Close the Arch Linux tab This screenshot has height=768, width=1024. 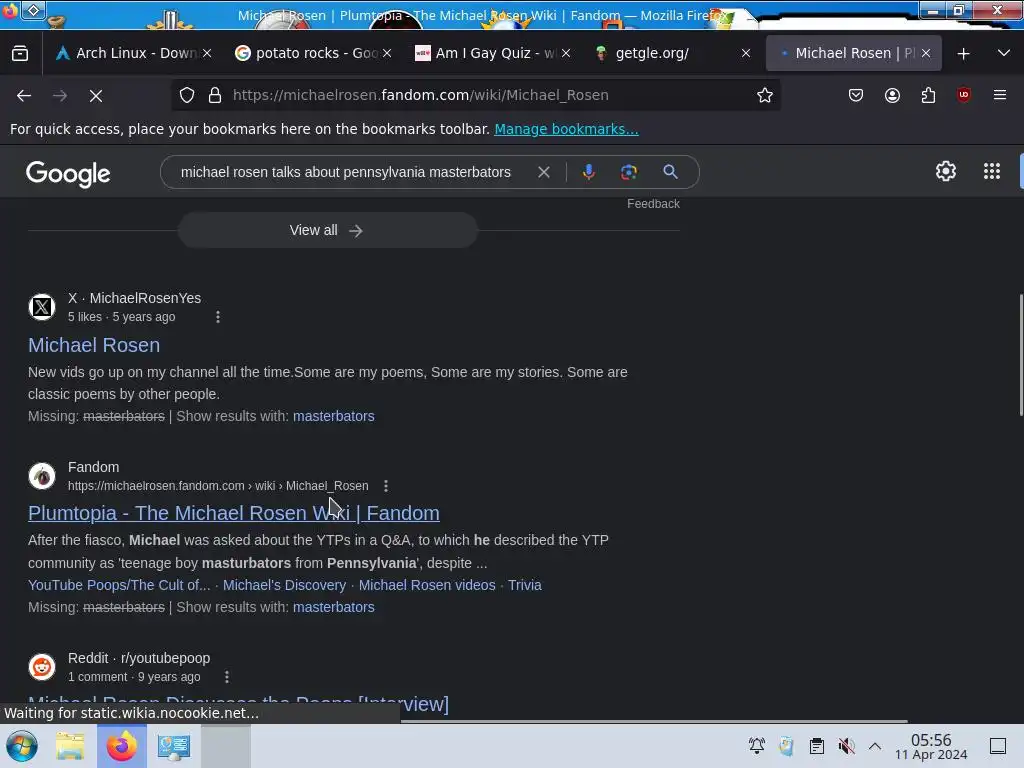(207, 54)
